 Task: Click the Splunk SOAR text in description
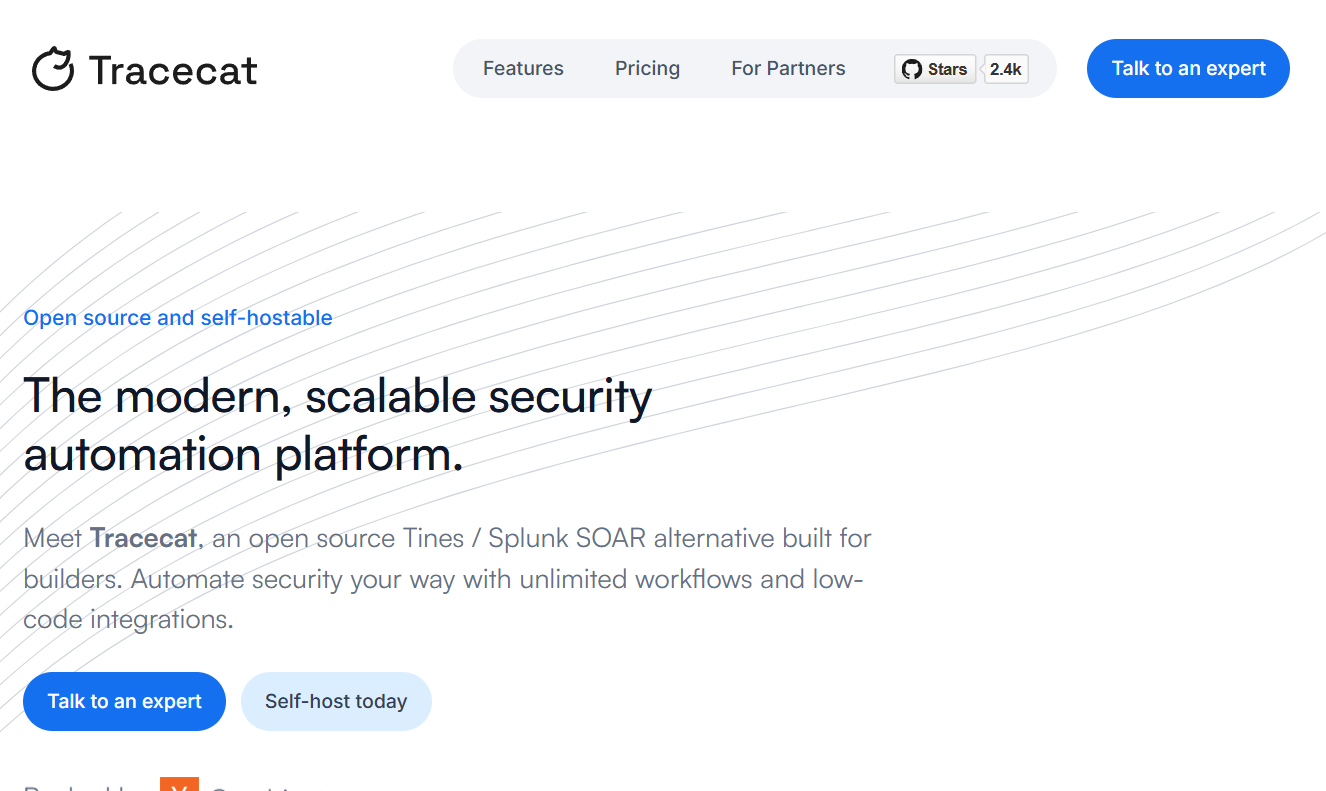tap(573, 538)
